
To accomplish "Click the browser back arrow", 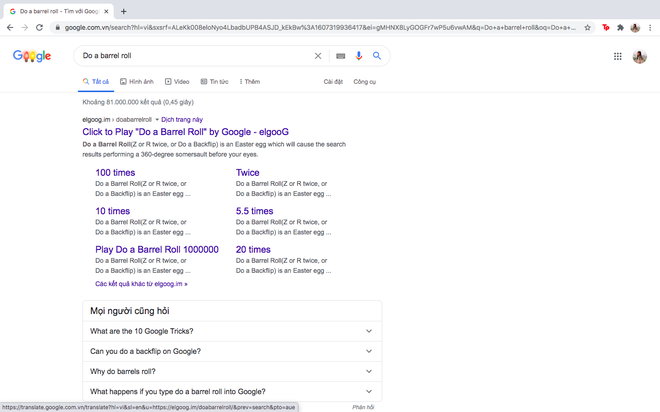I will (x=10, y=28).
